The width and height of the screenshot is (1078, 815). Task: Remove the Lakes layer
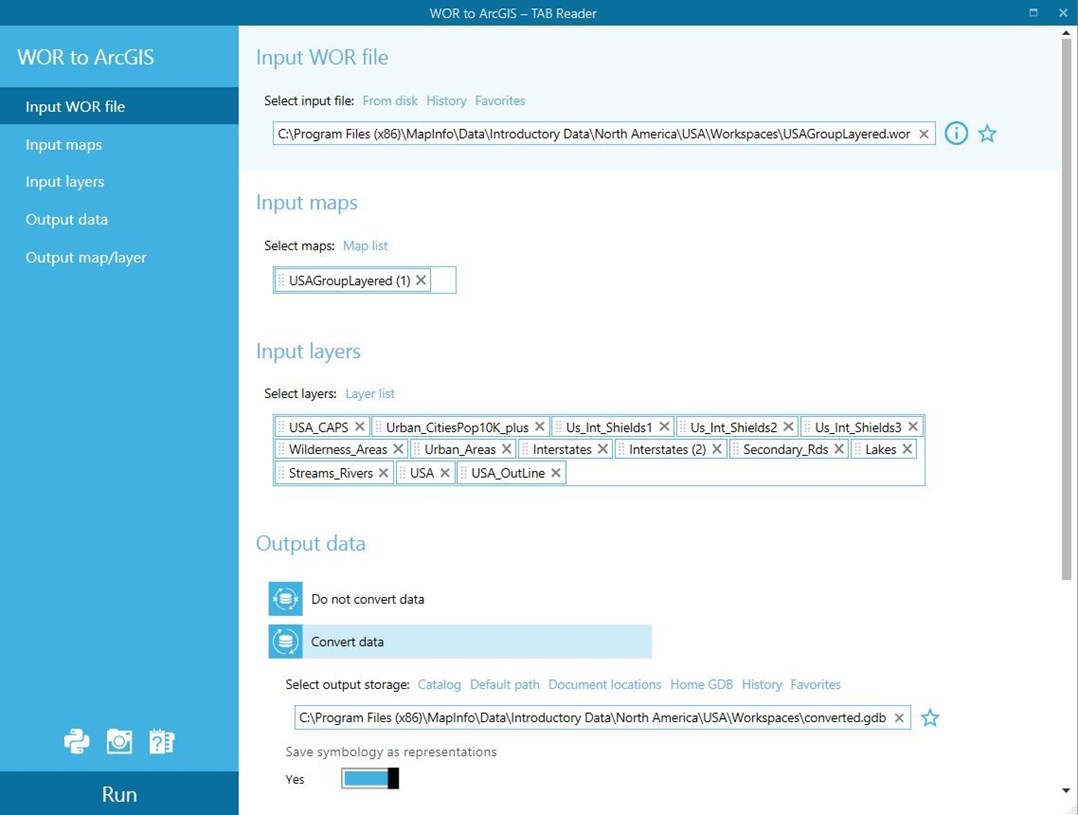(x=908, y=449)
